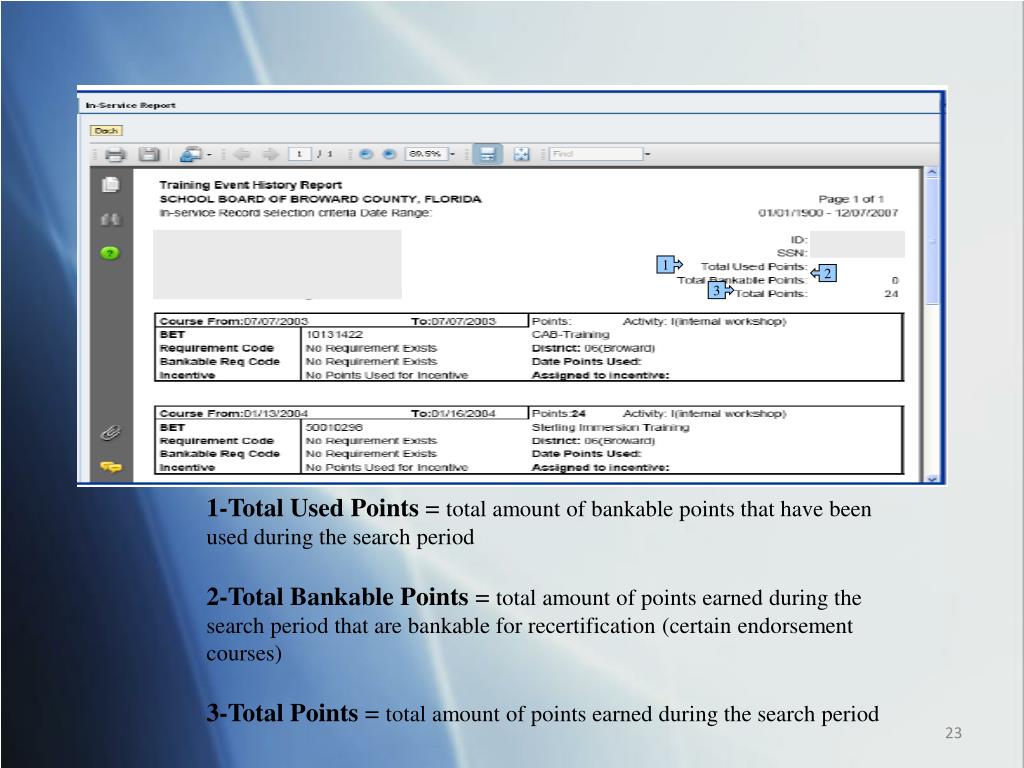Click the "Page 1 of 1" text

851,199
